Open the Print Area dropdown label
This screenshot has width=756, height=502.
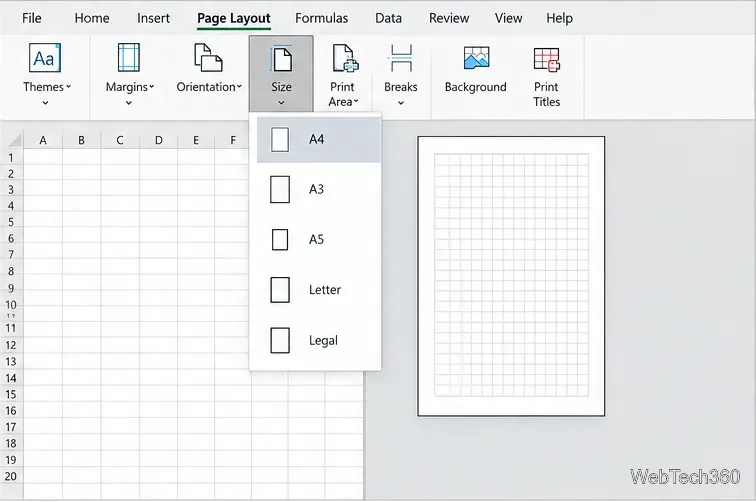point(343,95)
